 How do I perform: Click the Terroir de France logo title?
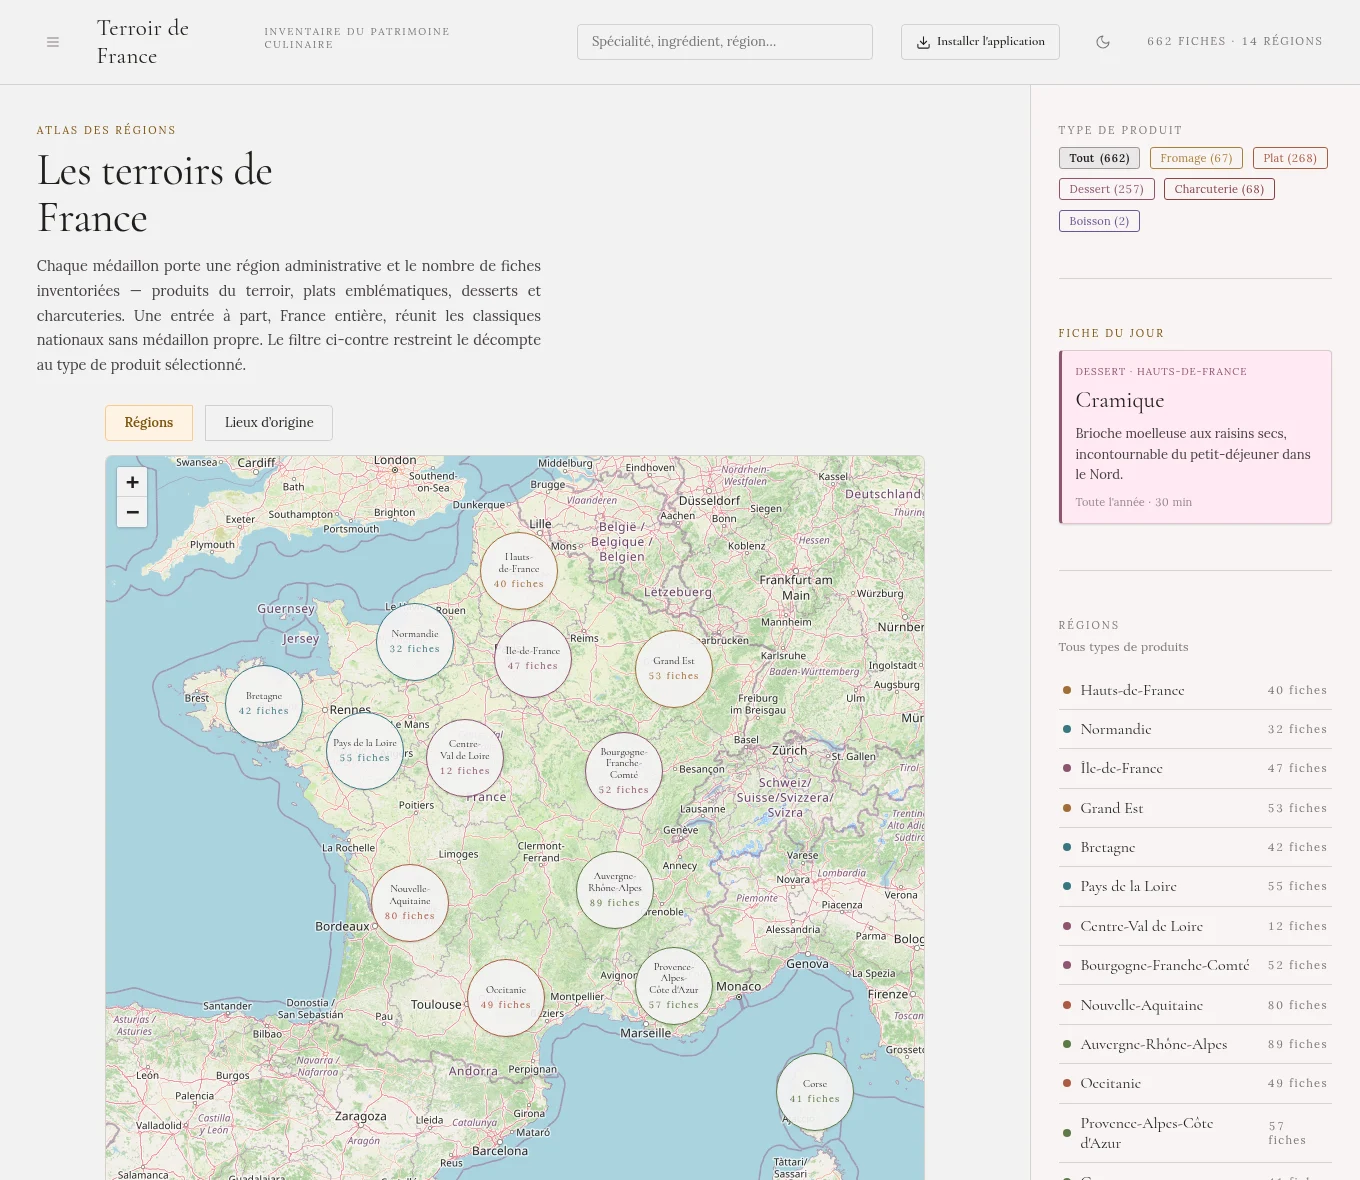pos(143,42)
